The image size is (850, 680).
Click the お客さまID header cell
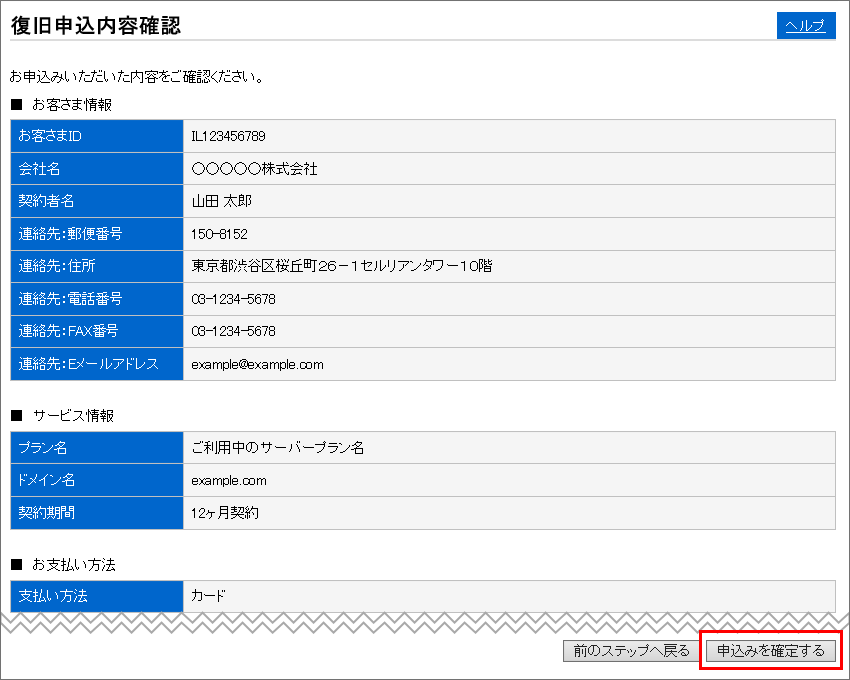[97, 136]
